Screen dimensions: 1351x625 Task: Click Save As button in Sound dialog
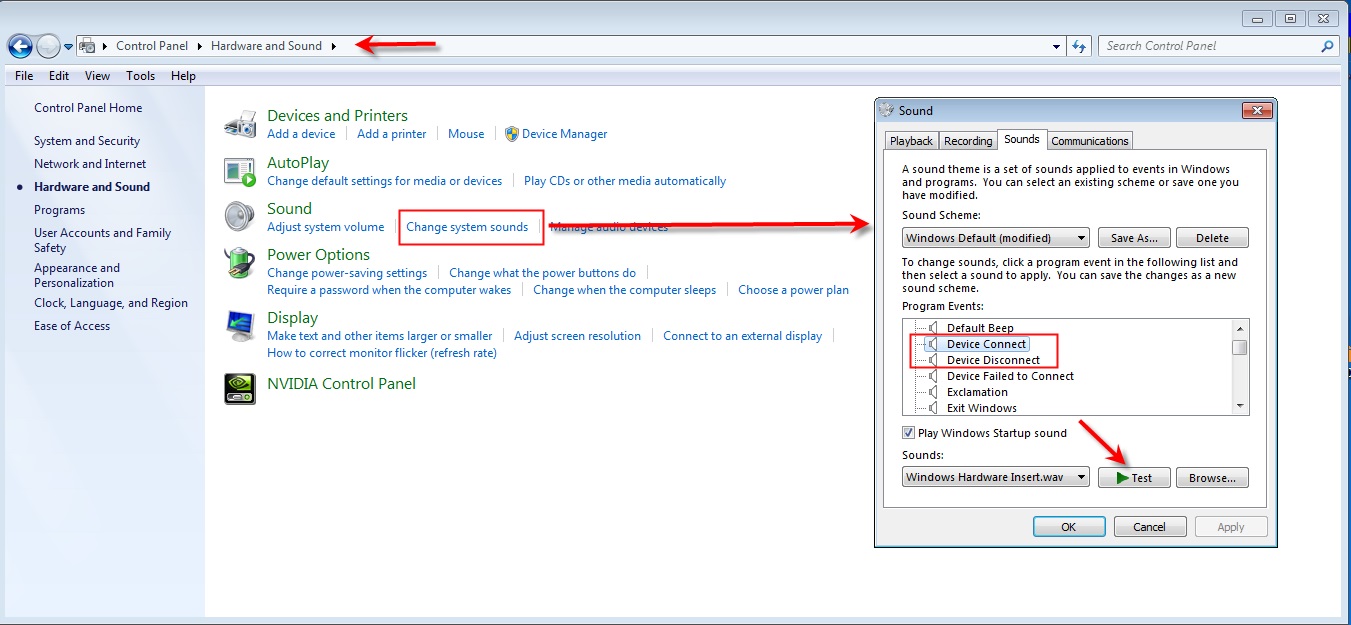[1134, 238]
